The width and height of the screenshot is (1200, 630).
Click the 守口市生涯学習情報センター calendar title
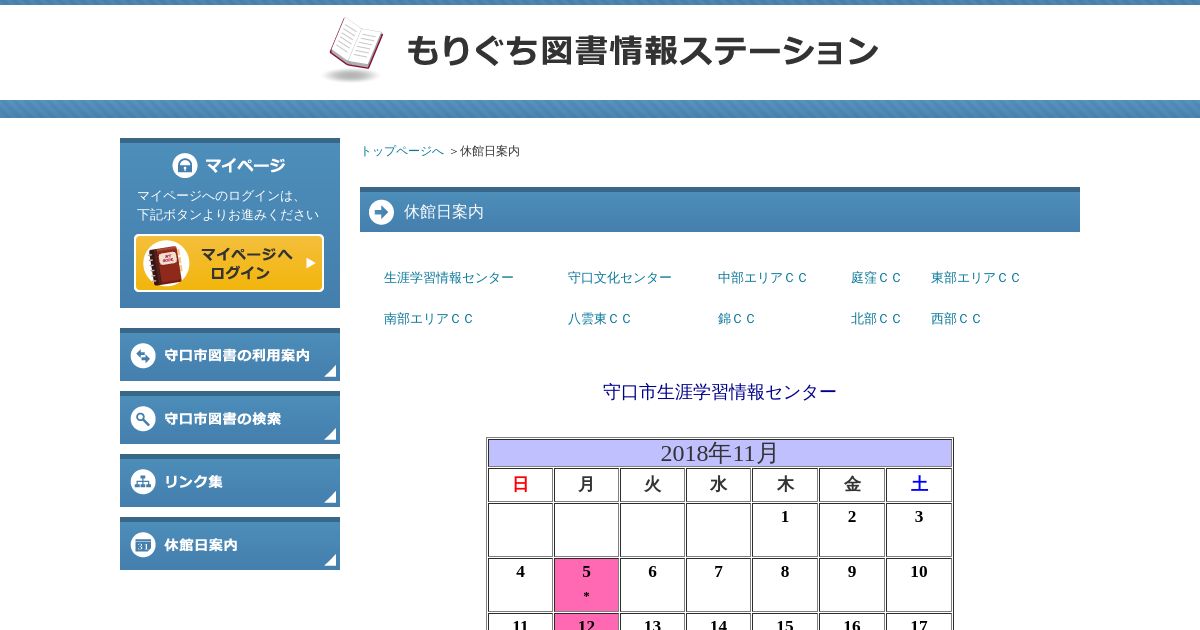pyautogui.click(x=720, y=392)
